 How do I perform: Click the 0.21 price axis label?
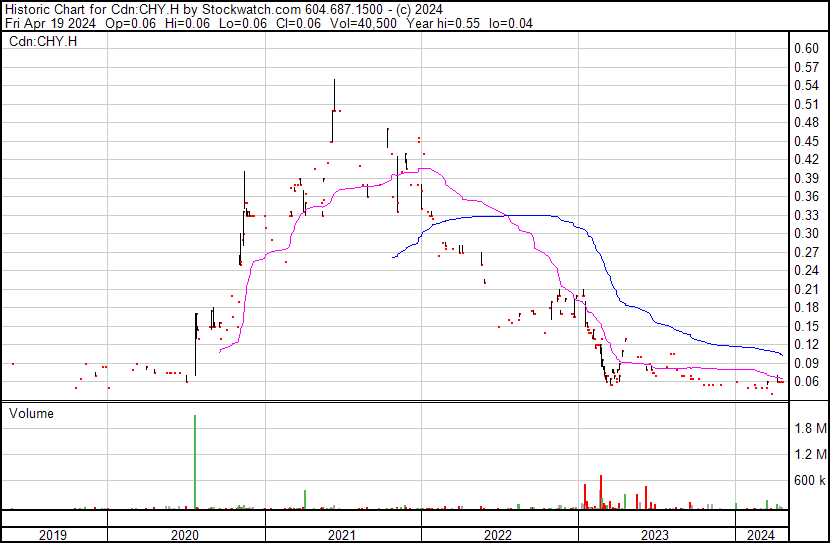point(807,289)
